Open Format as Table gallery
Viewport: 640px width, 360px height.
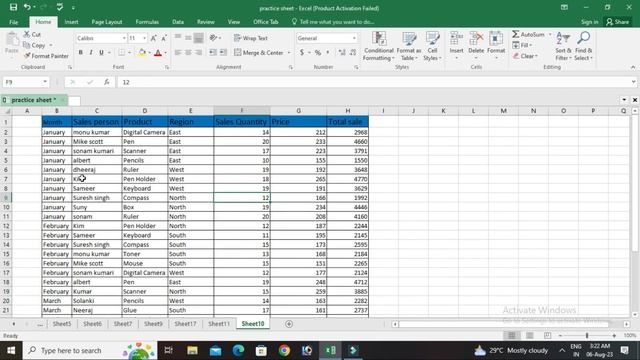coord(409,46)
